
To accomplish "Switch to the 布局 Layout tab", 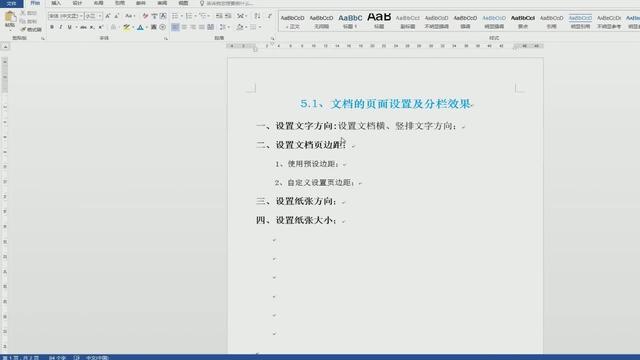I will pyautogui.click(x=98, y=3).
